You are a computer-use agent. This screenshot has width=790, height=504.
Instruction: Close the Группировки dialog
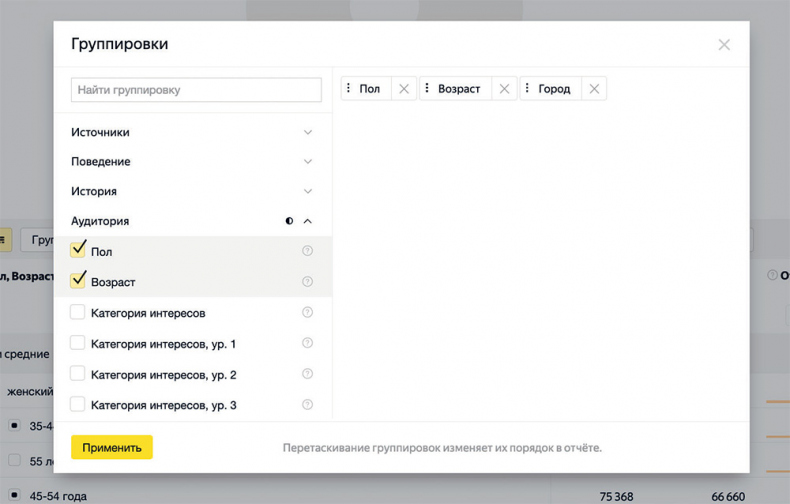click(x=724, y=44)
